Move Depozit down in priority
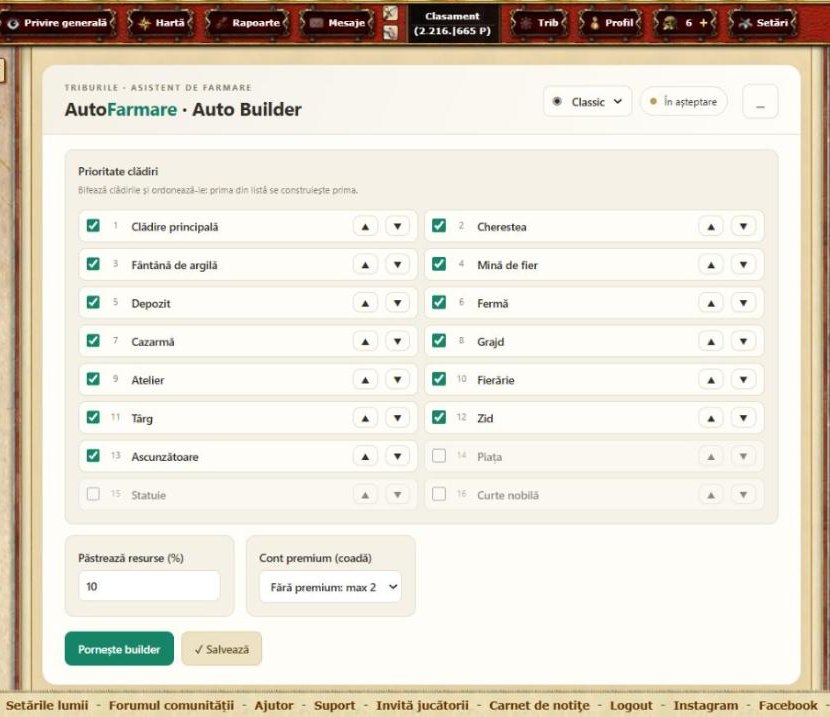Screen dimensions: 830x717 [x=398, y=303]
